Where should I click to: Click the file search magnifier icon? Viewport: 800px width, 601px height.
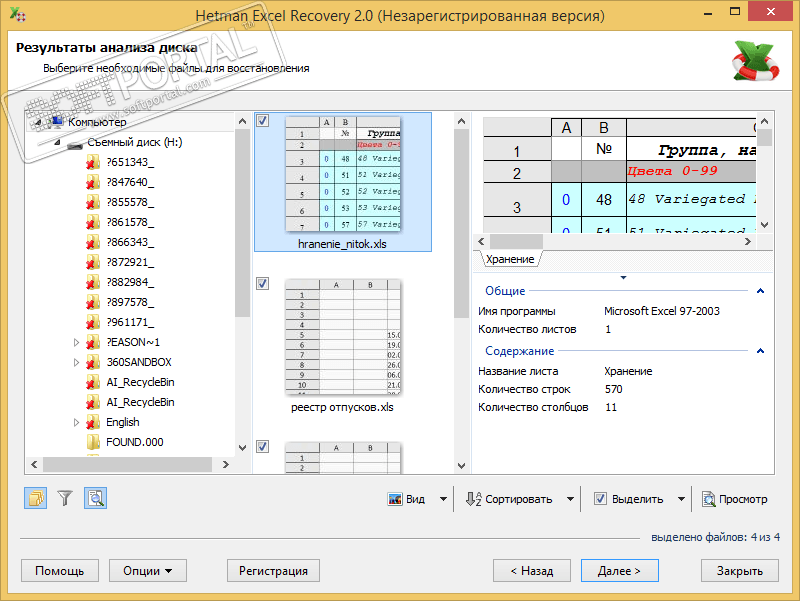click(95, 498)
